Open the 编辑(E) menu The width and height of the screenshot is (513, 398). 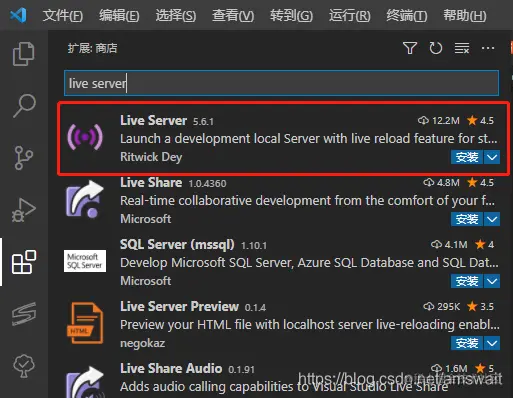click(x=119, y=15)
